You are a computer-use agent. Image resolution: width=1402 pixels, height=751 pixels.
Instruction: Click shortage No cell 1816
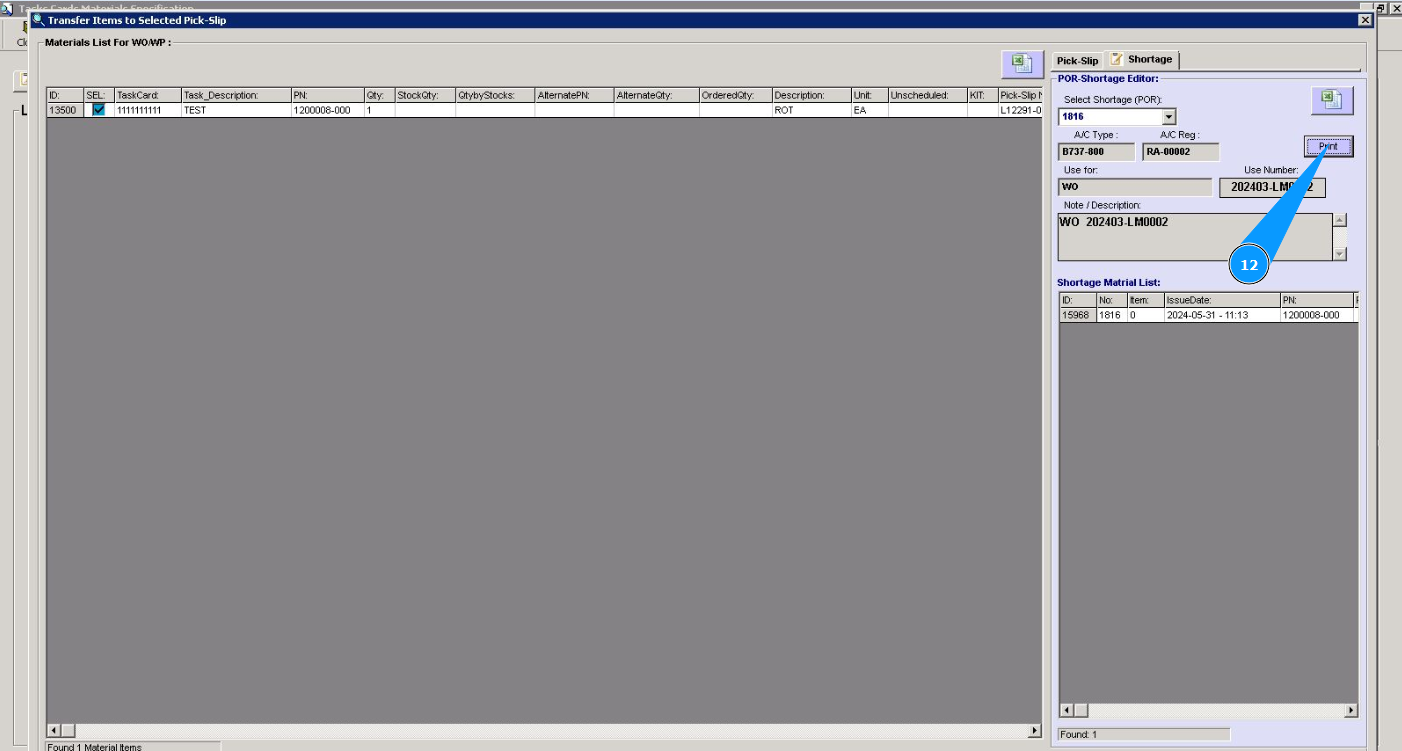(1111, 315)
